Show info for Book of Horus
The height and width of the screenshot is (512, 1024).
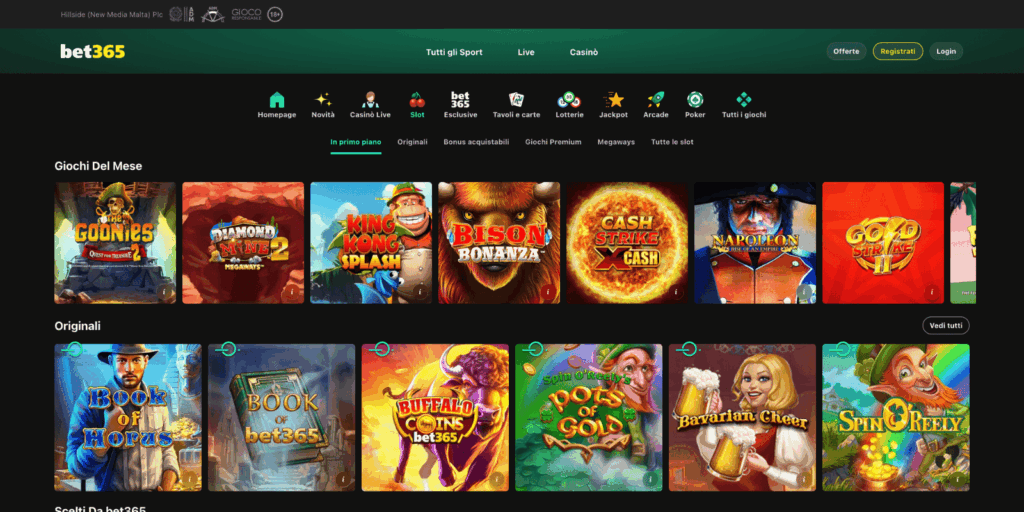click(x=190, y=479)
